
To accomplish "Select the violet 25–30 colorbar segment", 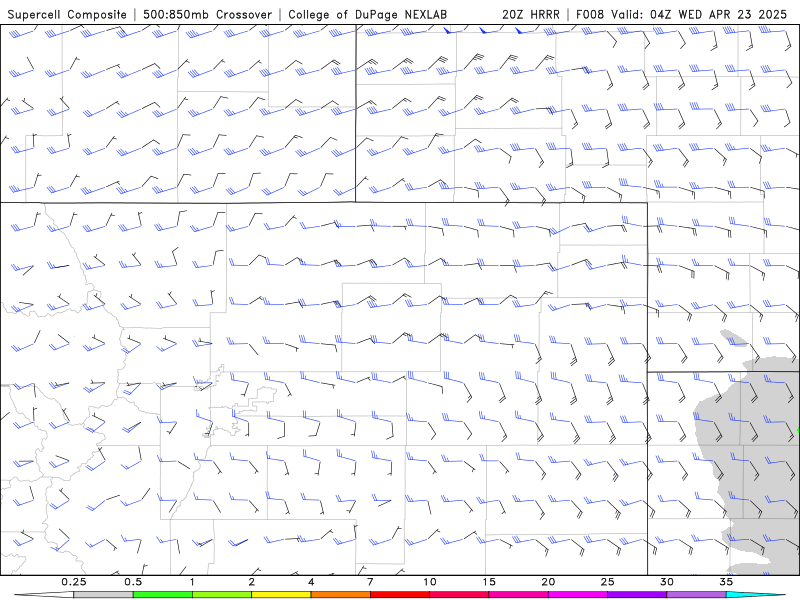I will 637,595.
